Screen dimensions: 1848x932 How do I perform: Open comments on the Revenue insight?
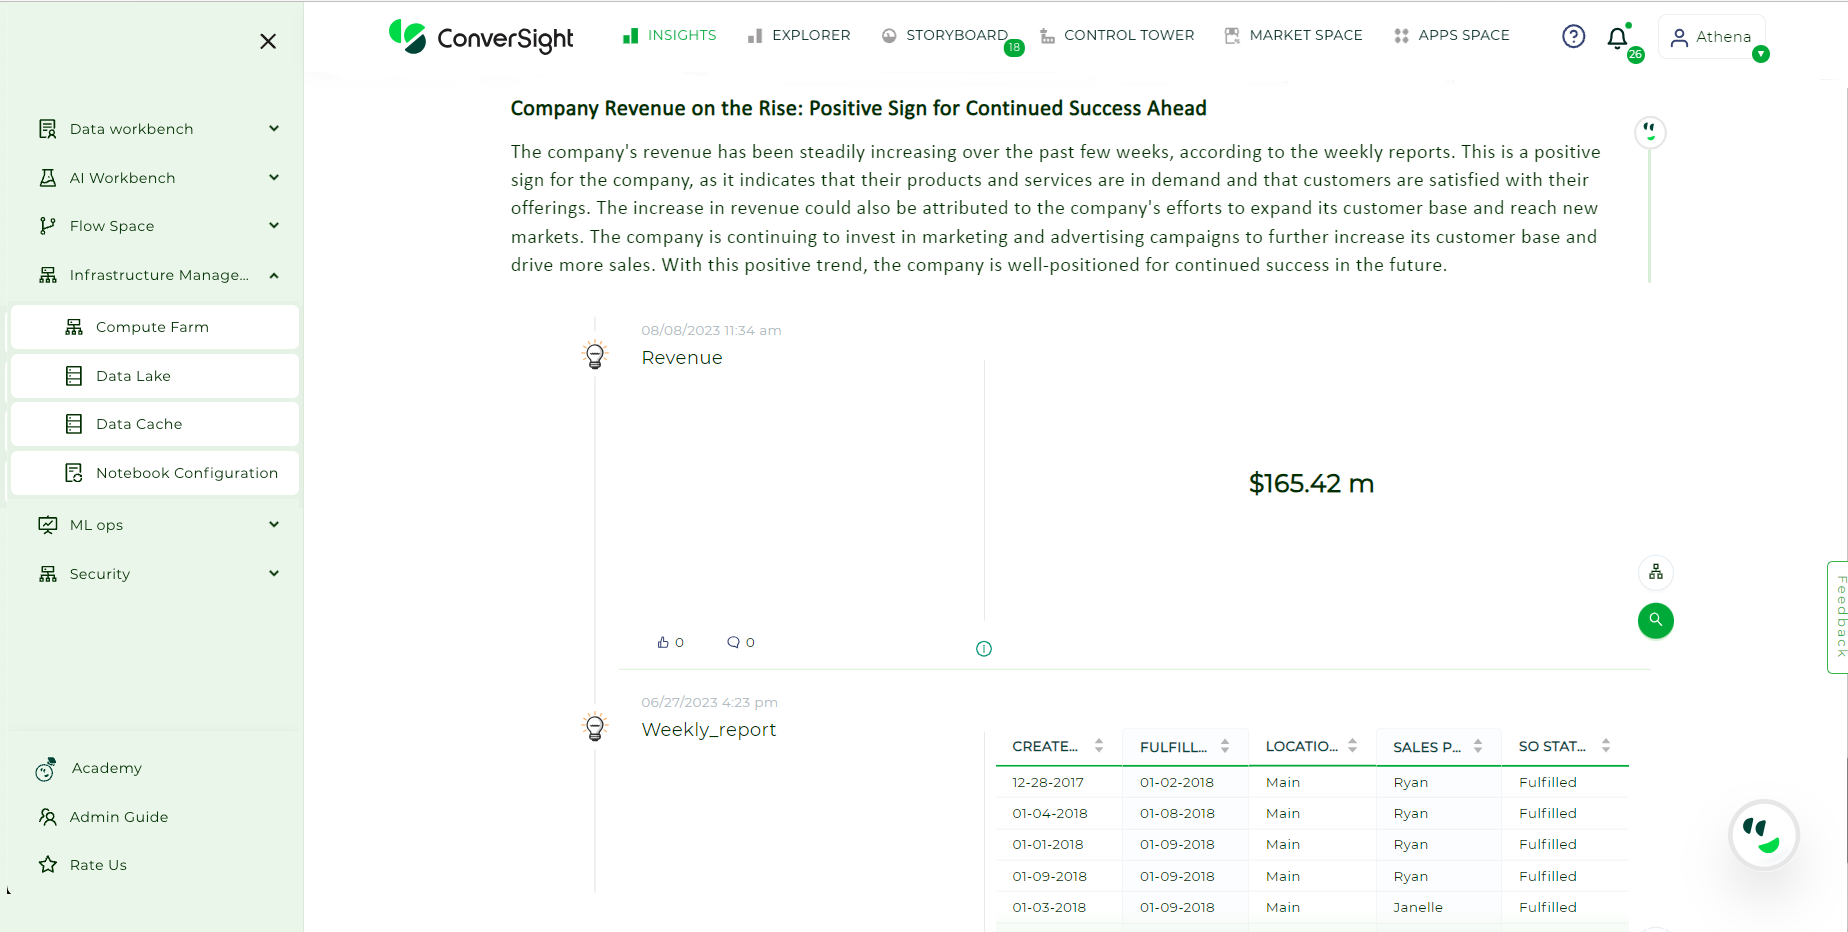pos(741,642)
